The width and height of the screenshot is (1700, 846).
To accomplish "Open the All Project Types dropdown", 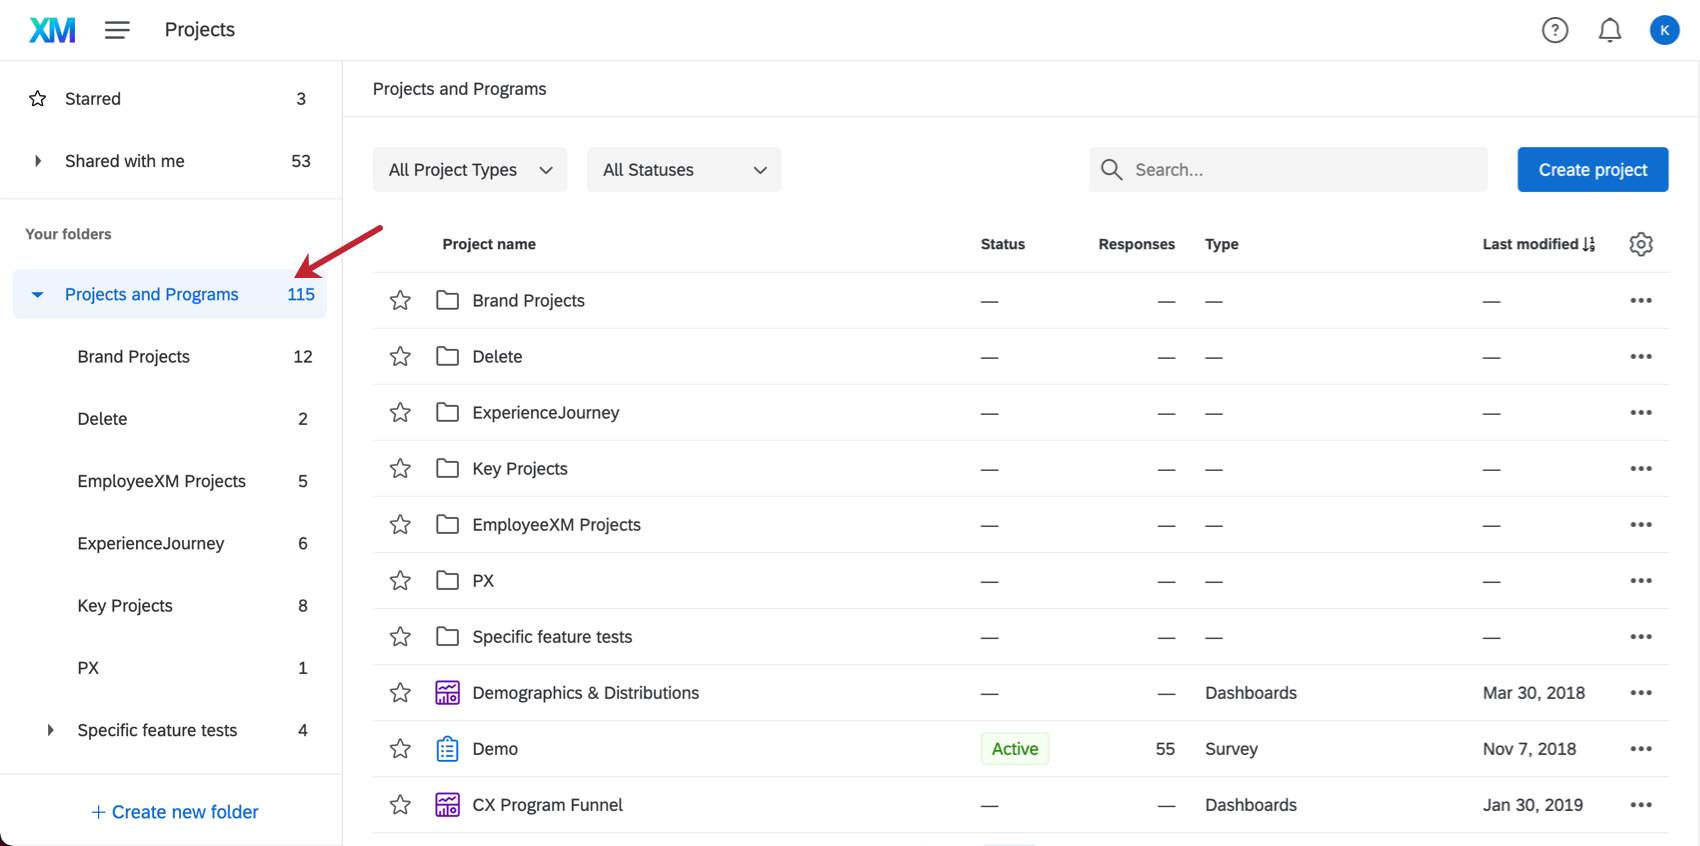I will tap(469, 170).
